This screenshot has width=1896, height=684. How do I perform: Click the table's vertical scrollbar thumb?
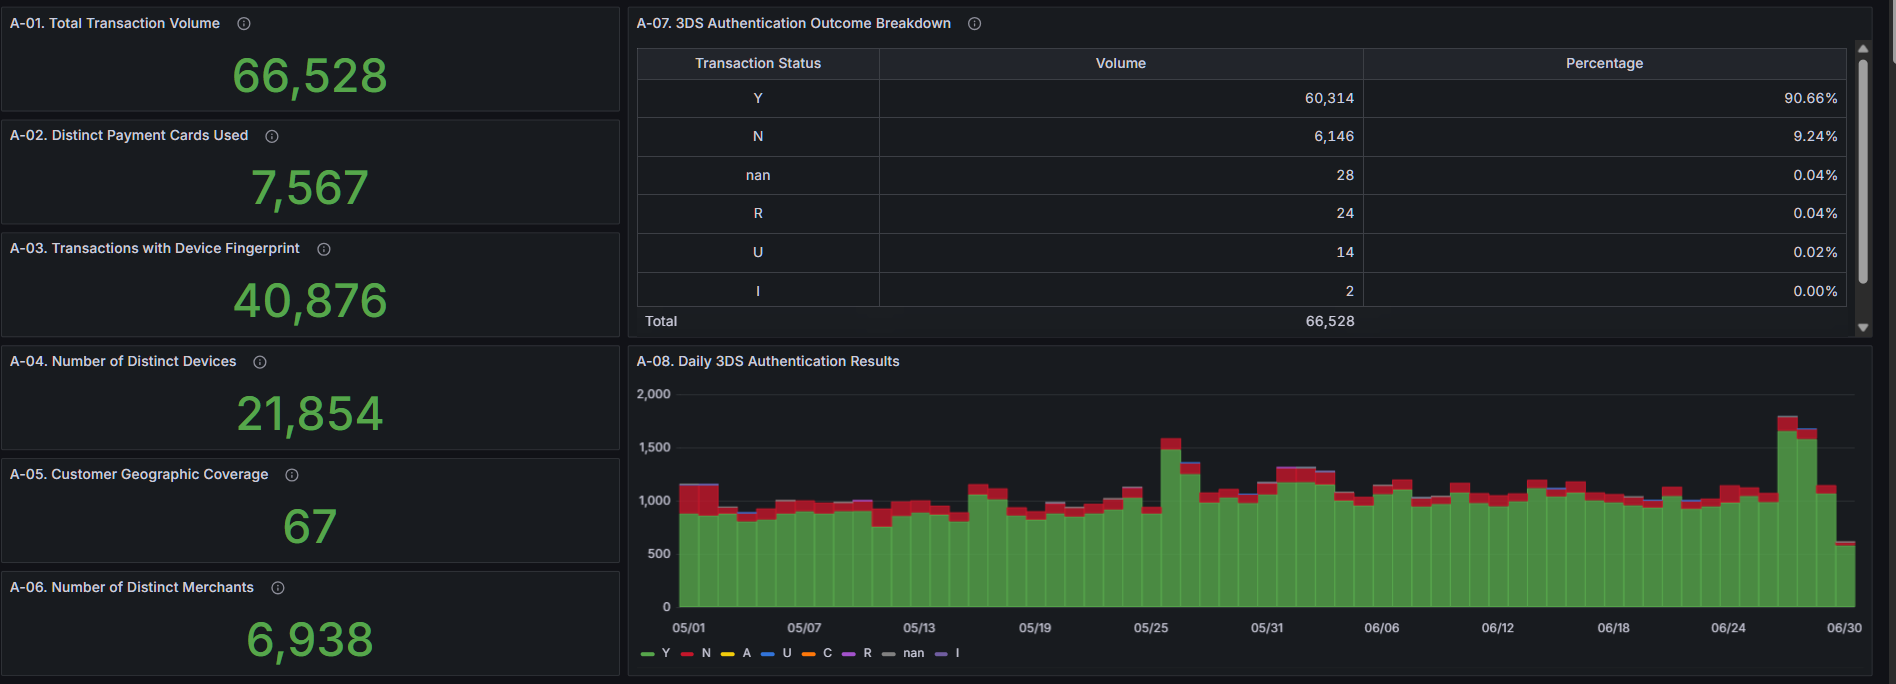tap(1863, 170)
